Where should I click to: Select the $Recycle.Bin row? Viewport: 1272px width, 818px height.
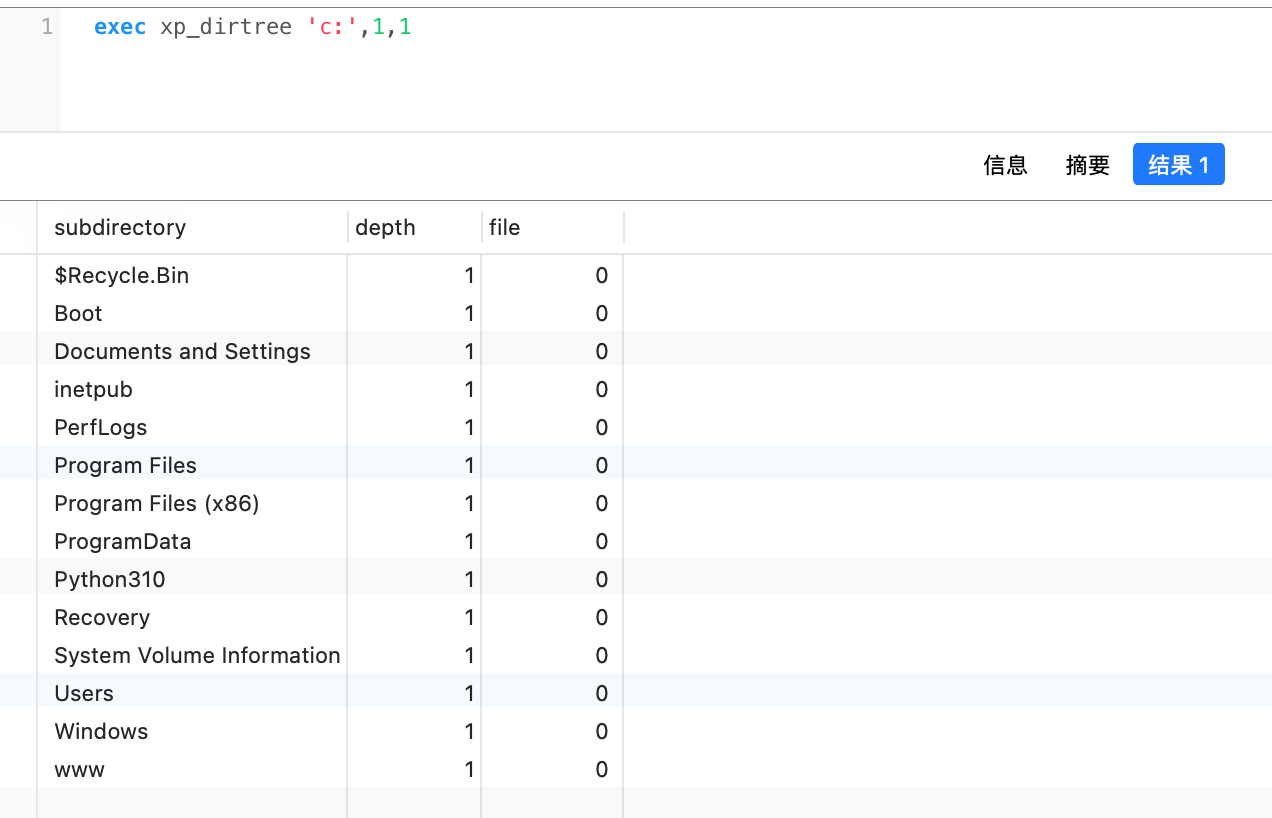point(121,276)
